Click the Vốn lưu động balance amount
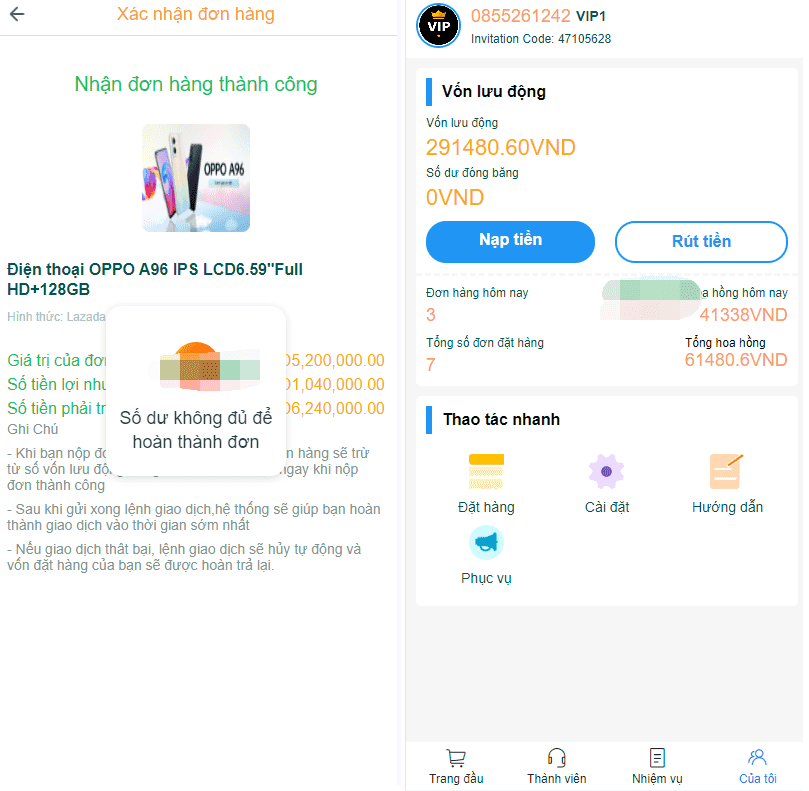 coord(500,148)
